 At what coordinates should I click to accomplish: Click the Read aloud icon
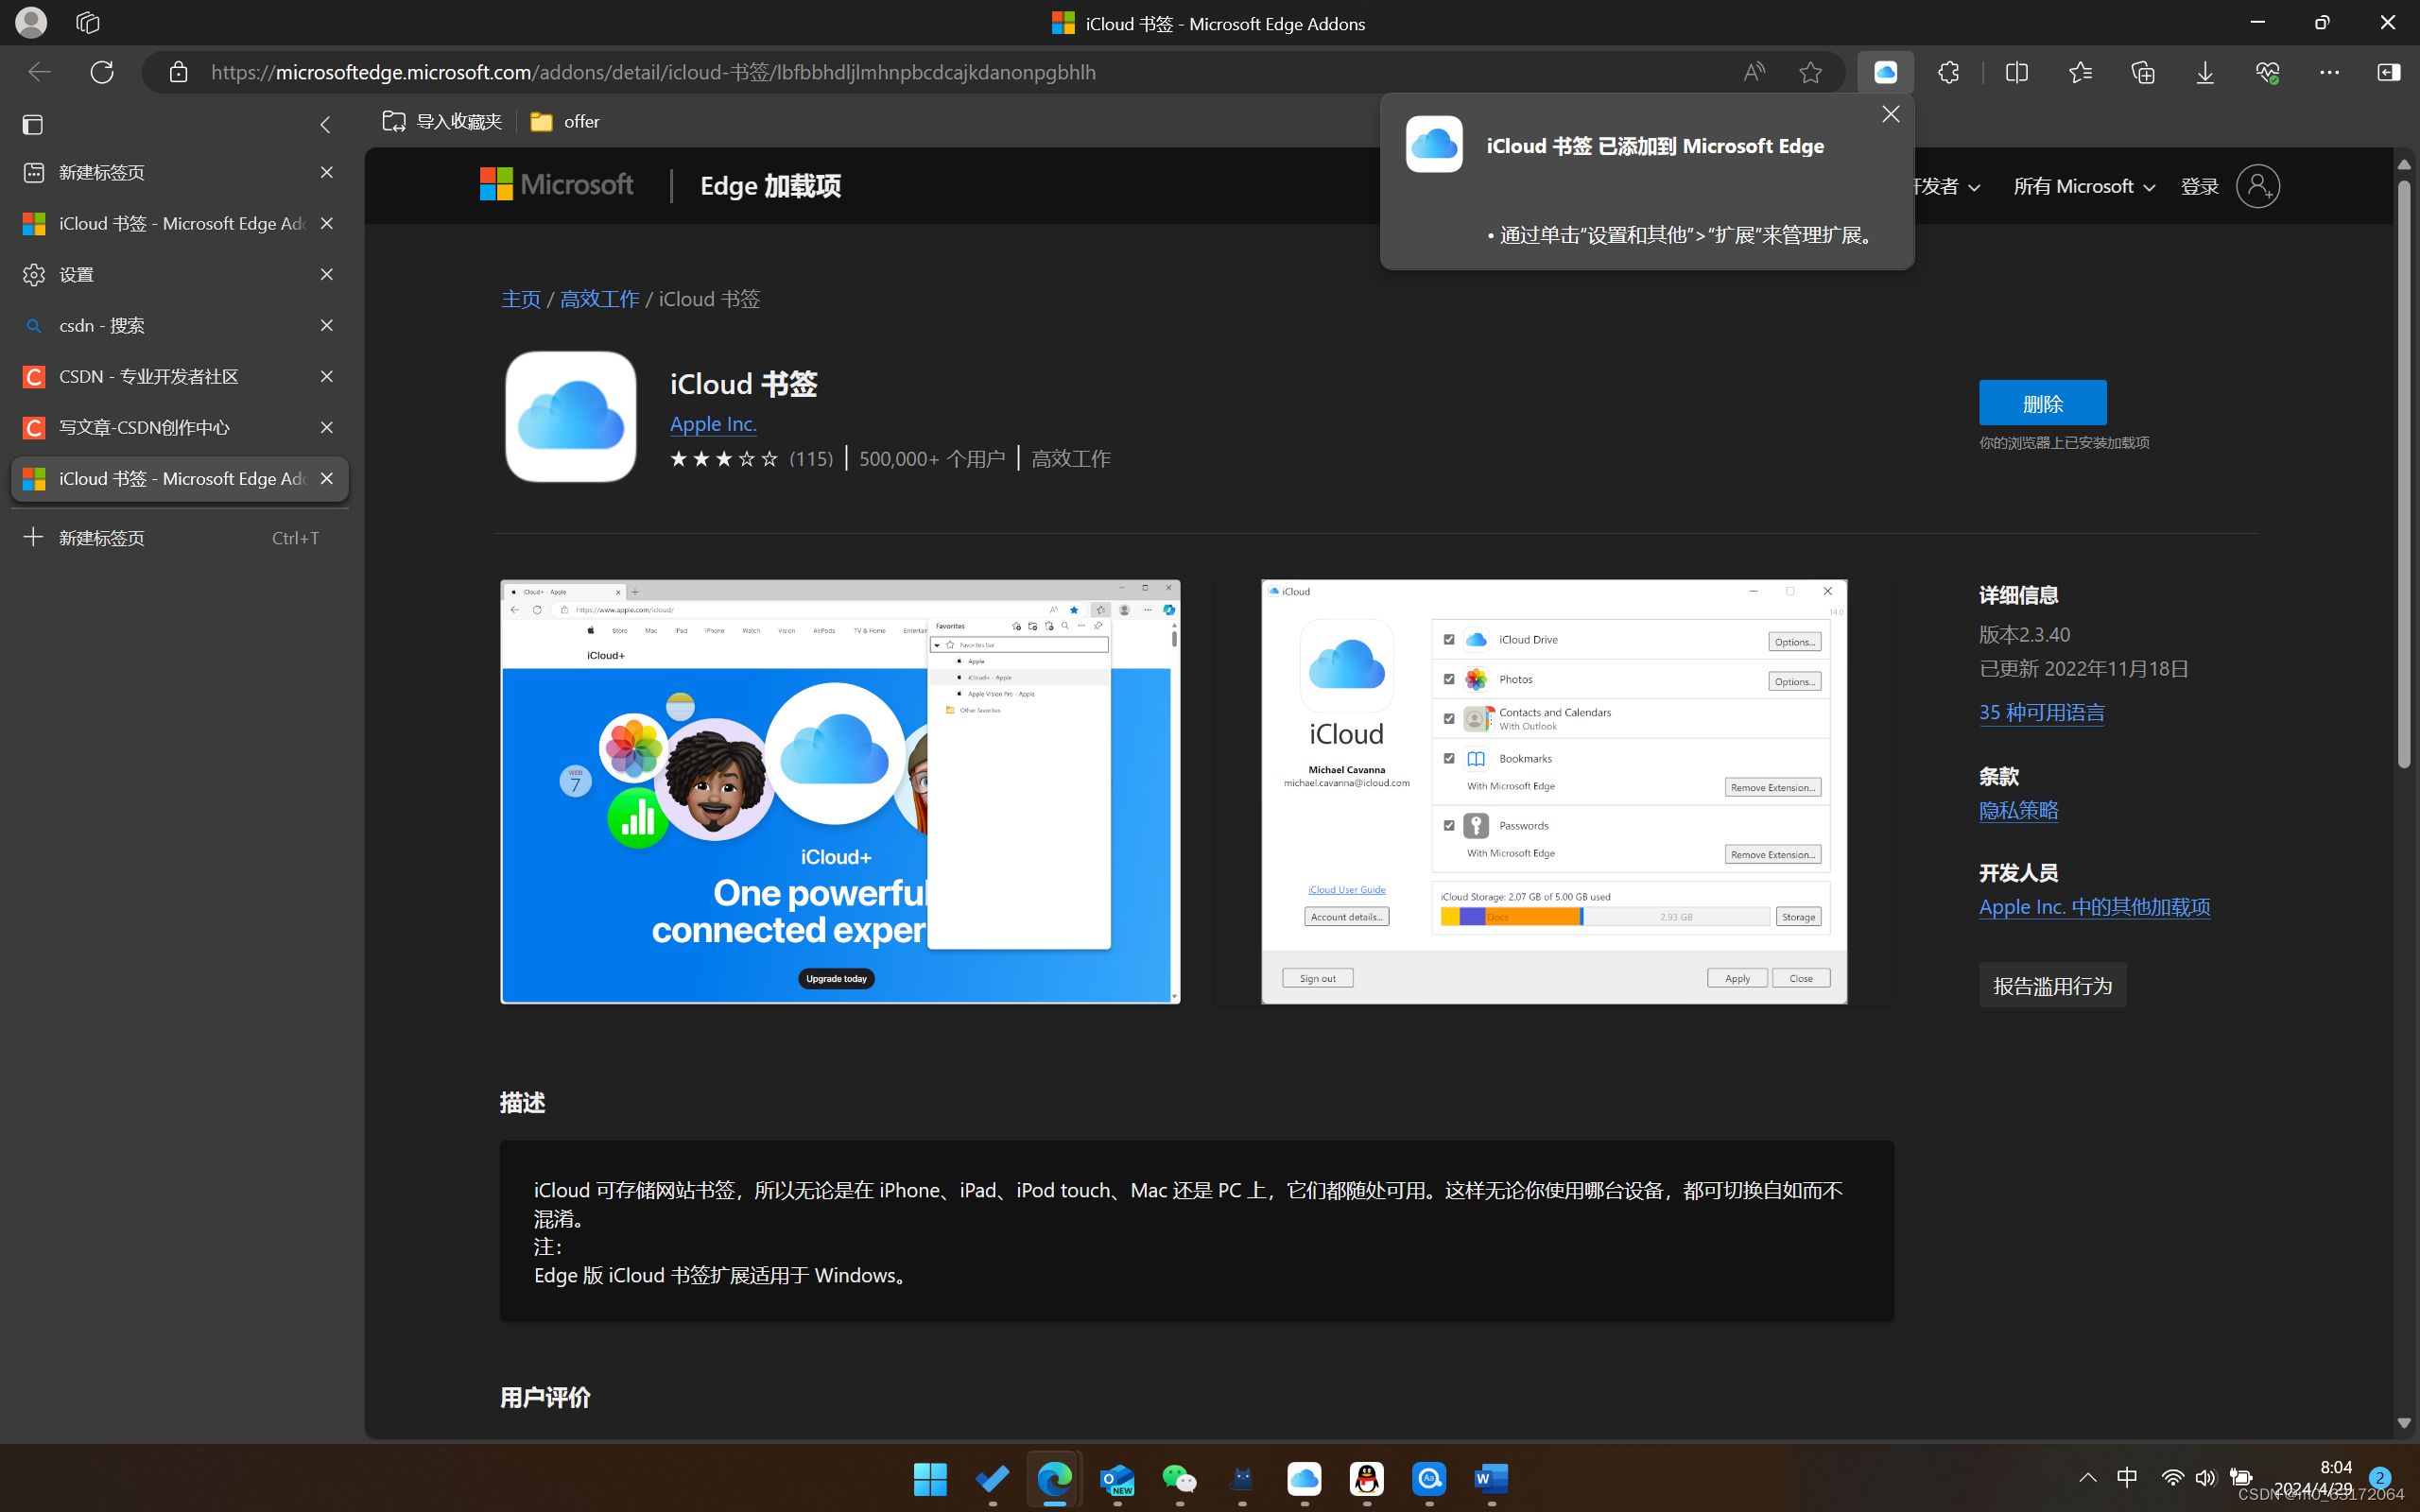1754,72
